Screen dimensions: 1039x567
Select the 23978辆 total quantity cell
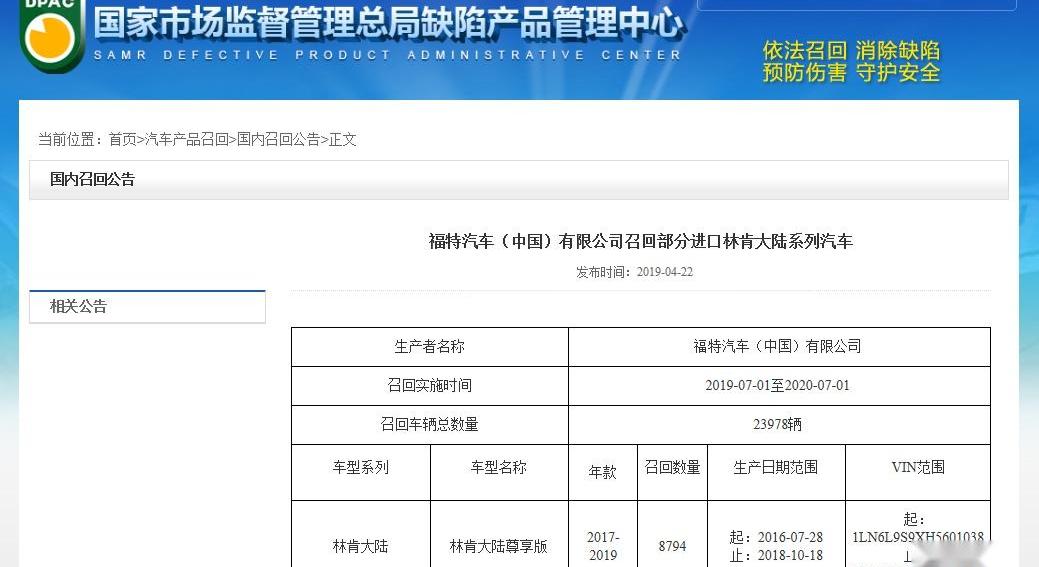(x=779, y=425)
